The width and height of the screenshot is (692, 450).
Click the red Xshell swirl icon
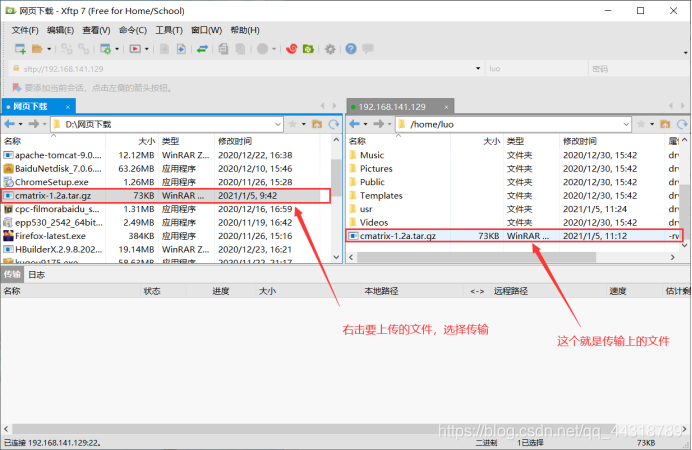point(291,49)
